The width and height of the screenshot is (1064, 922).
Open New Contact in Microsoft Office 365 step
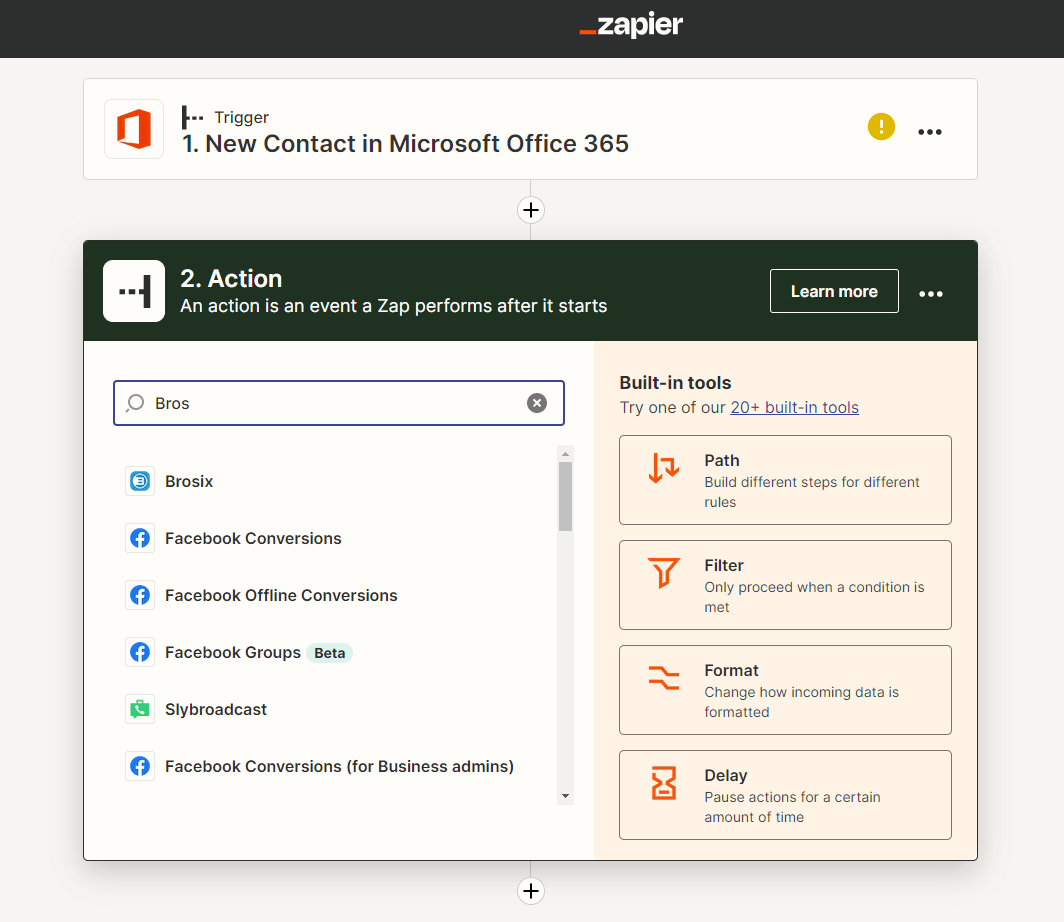click(x=530, y=129)
